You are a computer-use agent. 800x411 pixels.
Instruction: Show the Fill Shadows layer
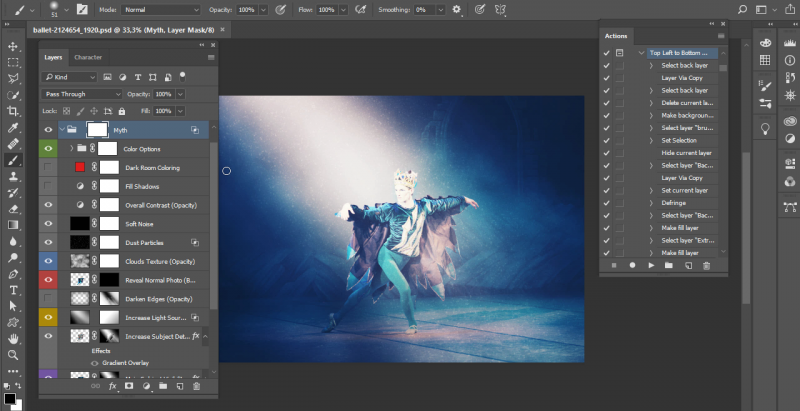(x=48, y=186)
